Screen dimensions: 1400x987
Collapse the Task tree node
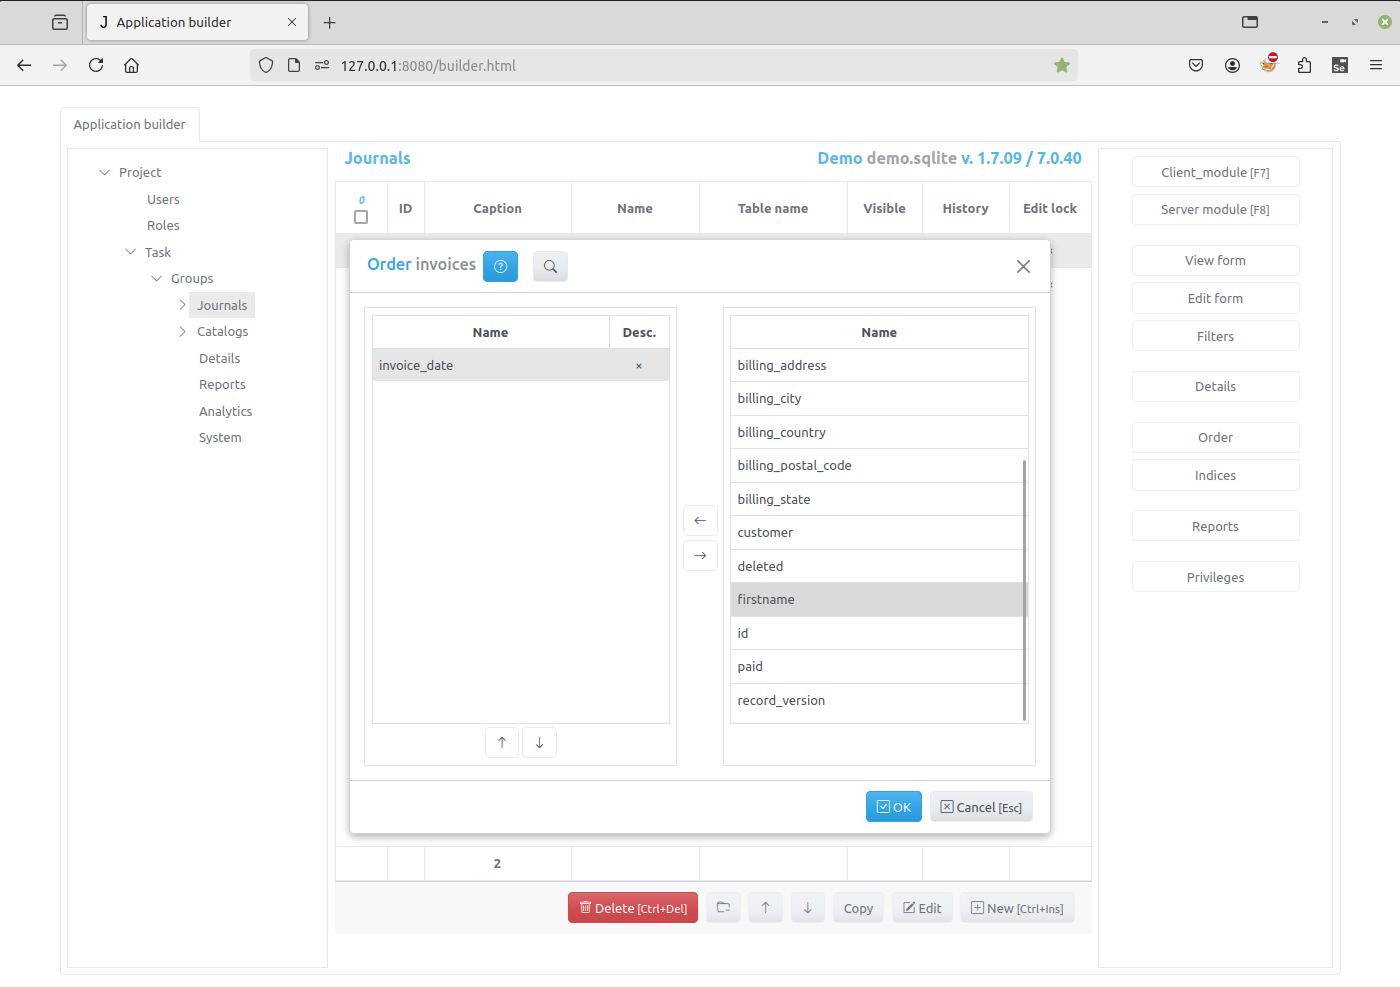pos(130,252)
